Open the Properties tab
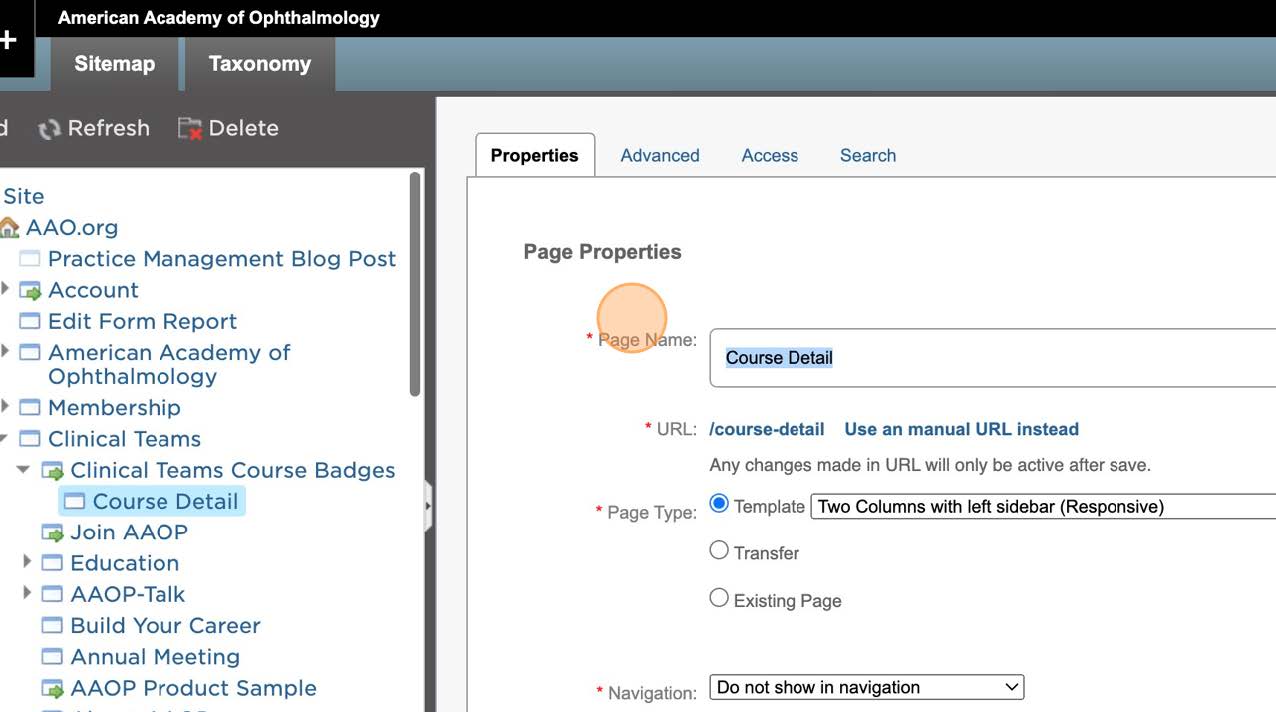This screenshot has width=1276, height=712. coord(535,156)
